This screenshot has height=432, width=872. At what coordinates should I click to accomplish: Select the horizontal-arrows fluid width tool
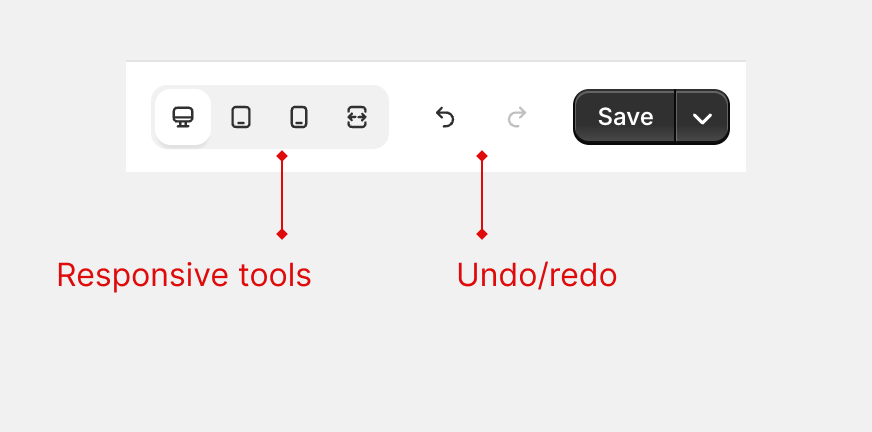357,117
